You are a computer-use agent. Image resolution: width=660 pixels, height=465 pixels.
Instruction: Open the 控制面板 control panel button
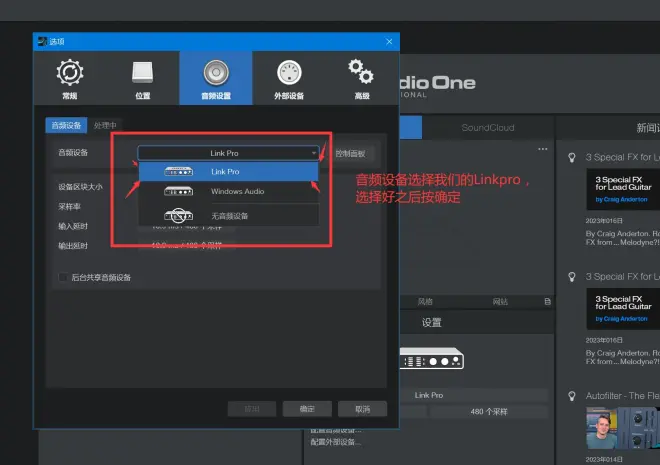(x=350, y=154)
